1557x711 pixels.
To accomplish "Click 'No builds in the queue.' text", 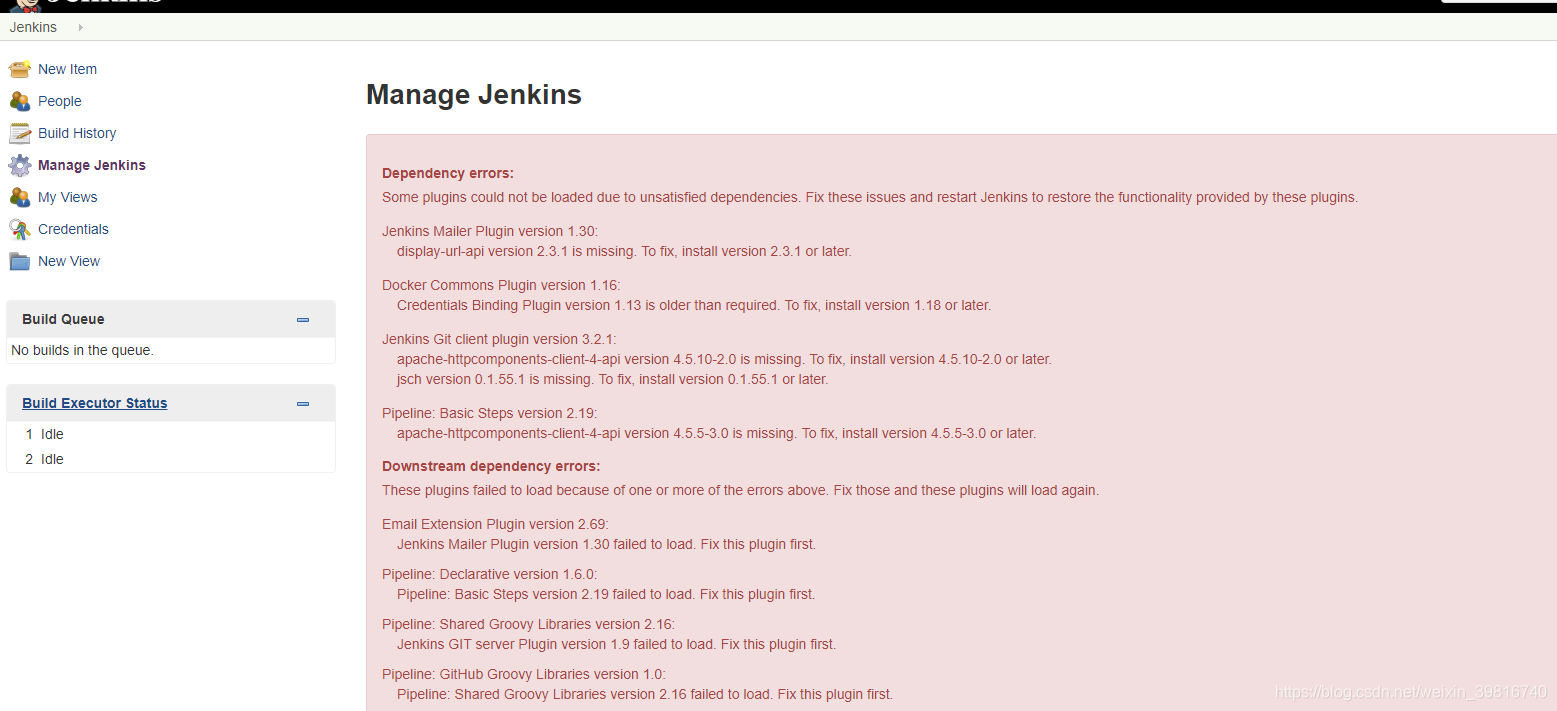I will click(x=82, y=350).
